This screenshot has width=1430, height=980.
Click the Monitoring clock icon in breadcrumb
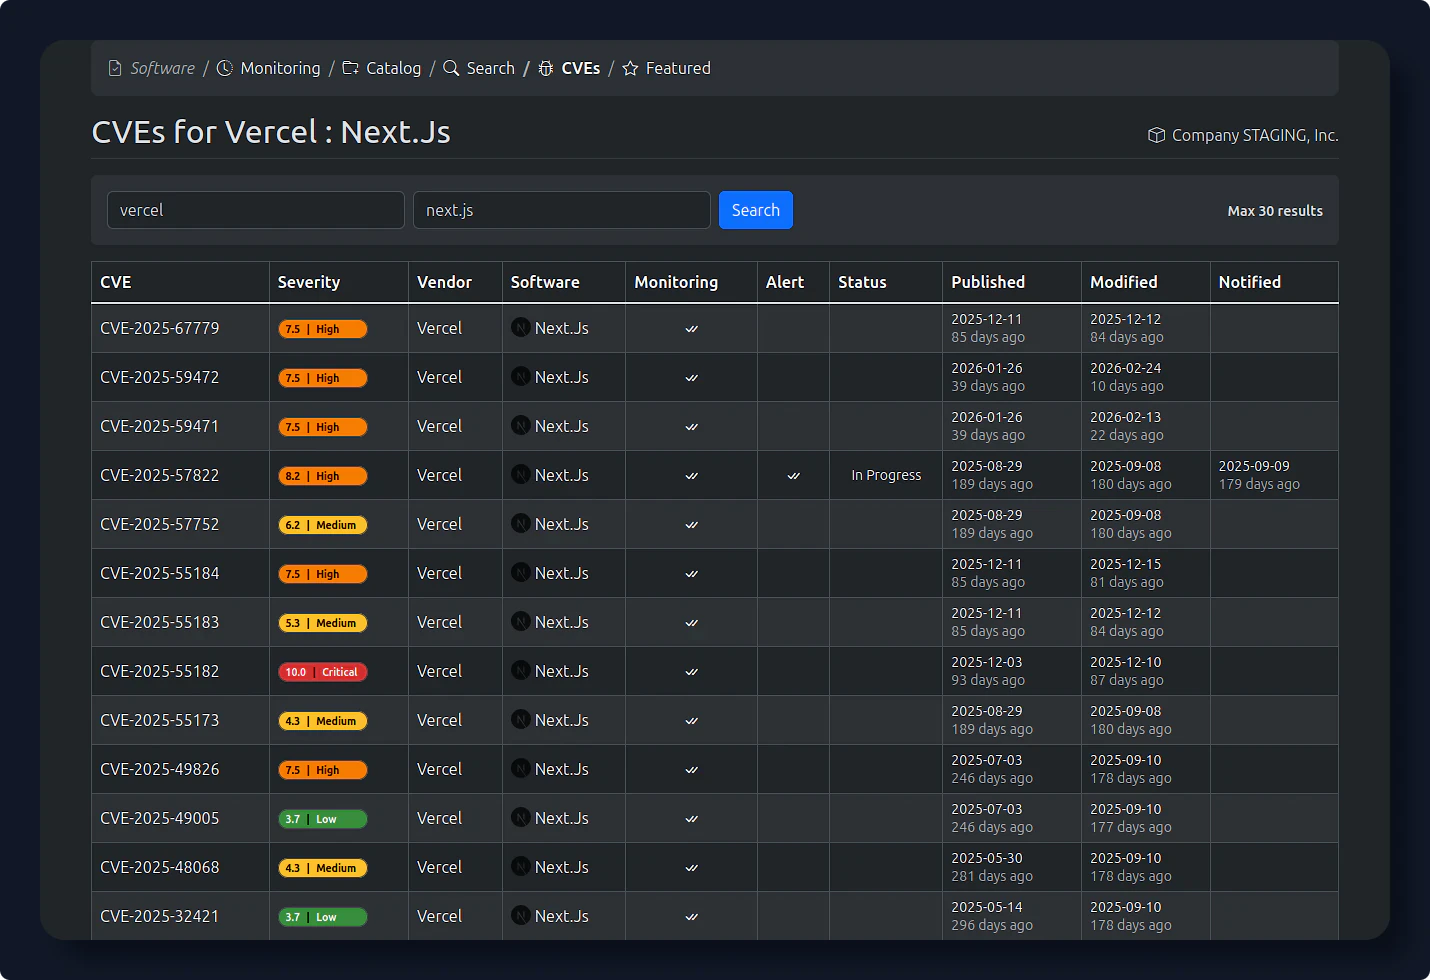tap(225, 68)
